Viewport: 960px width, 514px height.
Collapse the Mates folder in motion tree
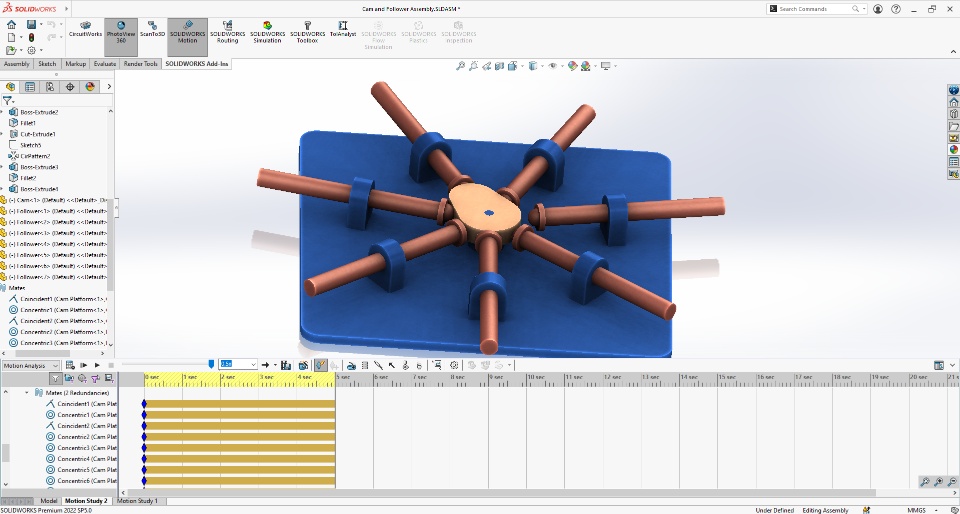tap(27, 393)
